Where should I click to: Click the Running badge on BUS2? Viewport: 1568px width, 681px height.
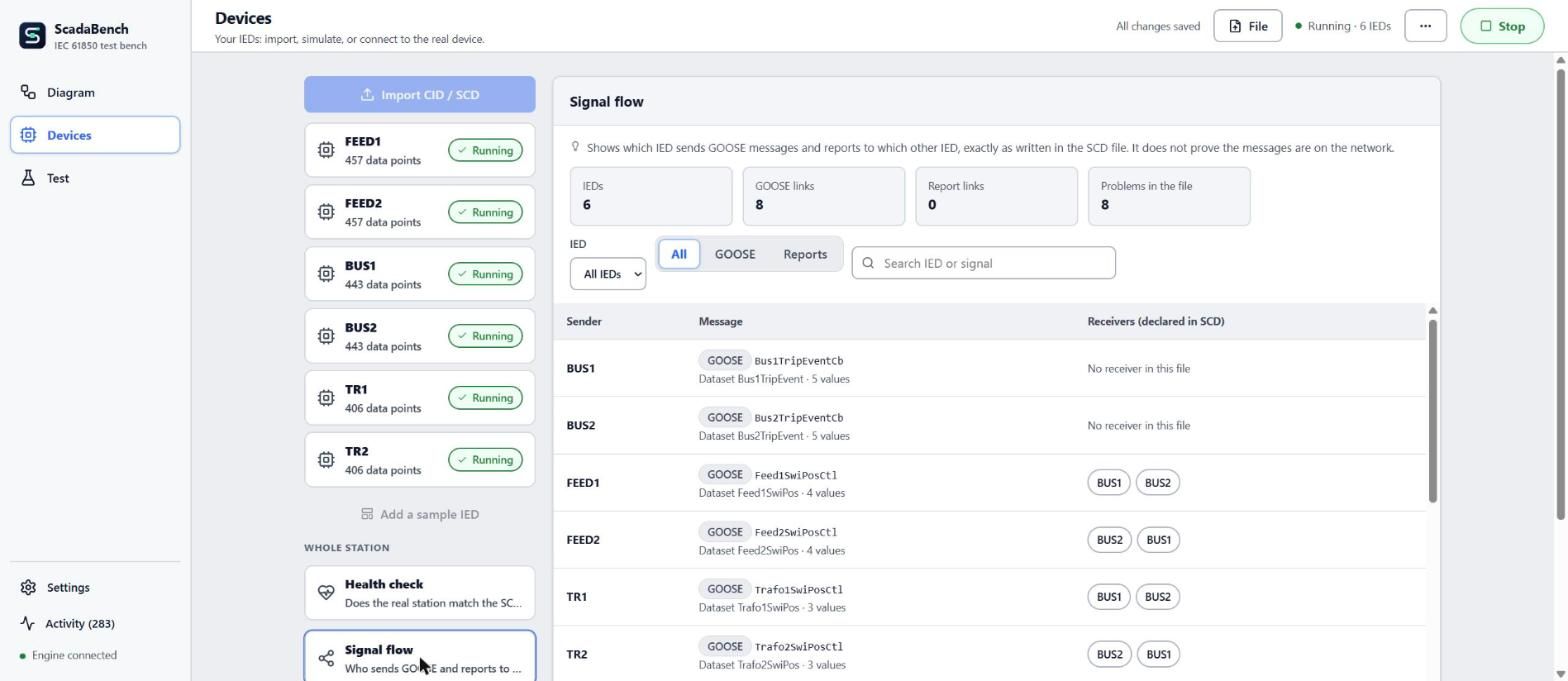485,336
